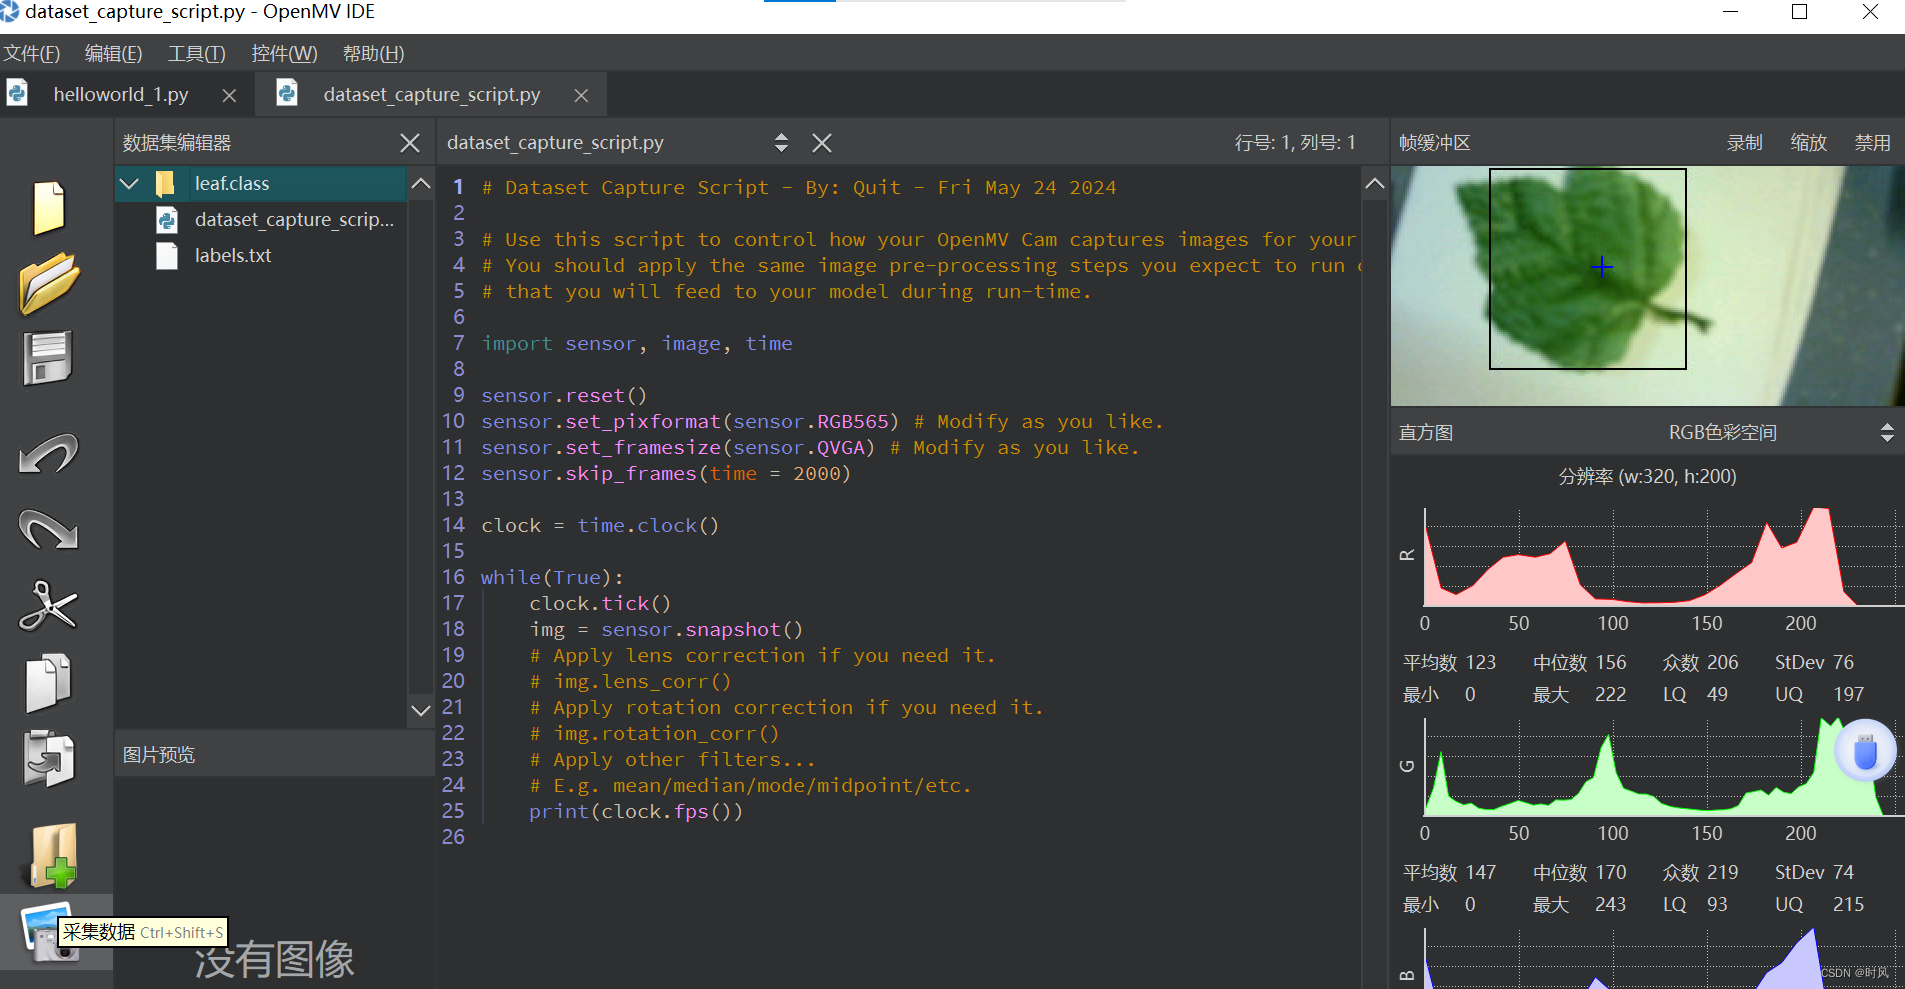Click line number 16 in gutter
Viewport: 1905px width, 989px height.
click(453, 577)
